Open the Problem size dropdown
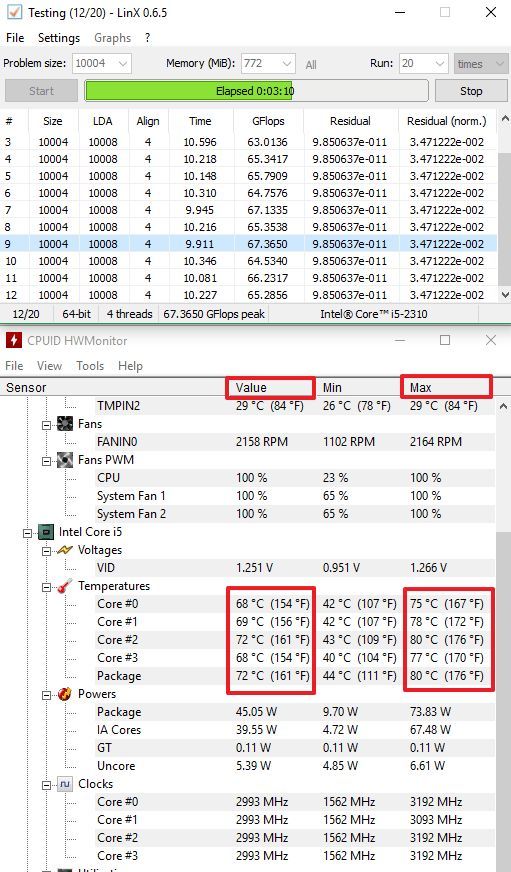This screenshot has height=872, width=511. point(102,63)
